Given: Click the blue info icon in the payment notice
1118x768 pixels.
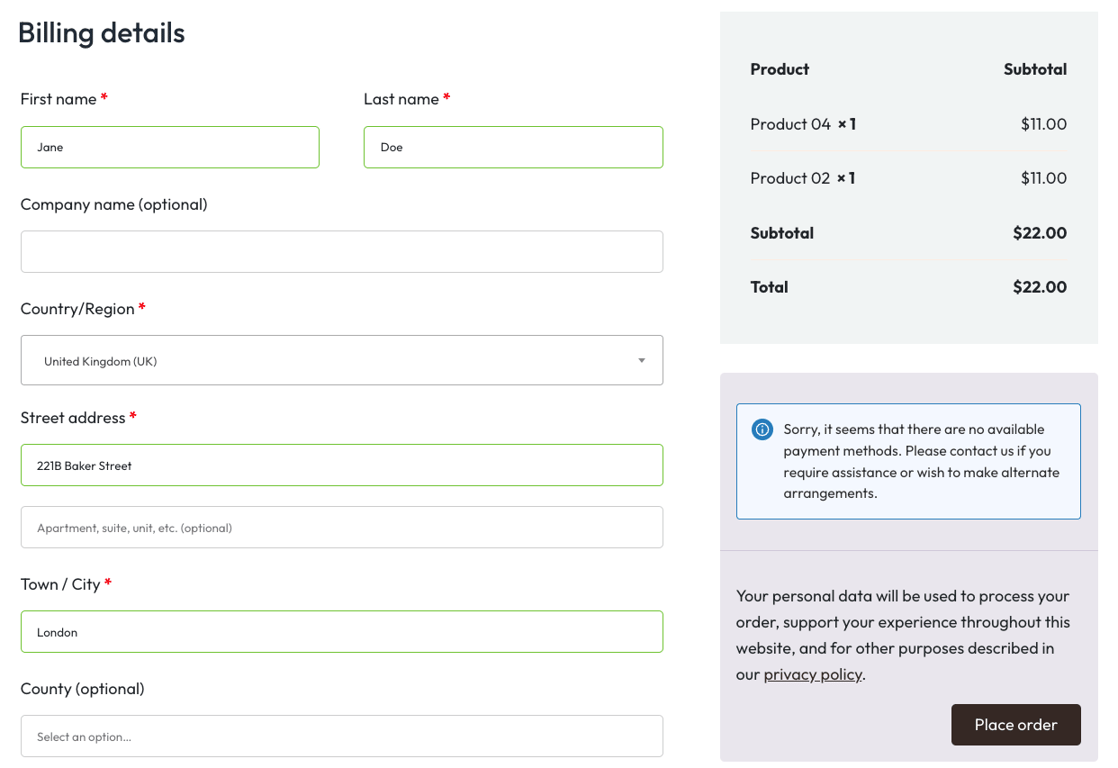Looking at the screenshot, I should (x=761, y=428).
